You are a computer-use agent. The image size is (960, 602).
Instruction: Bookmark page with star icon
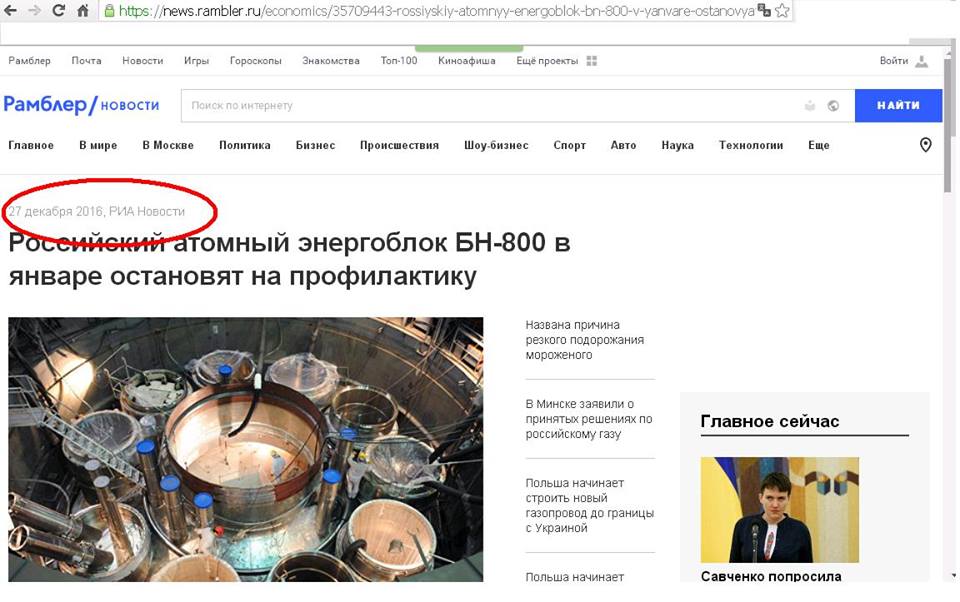782,10
